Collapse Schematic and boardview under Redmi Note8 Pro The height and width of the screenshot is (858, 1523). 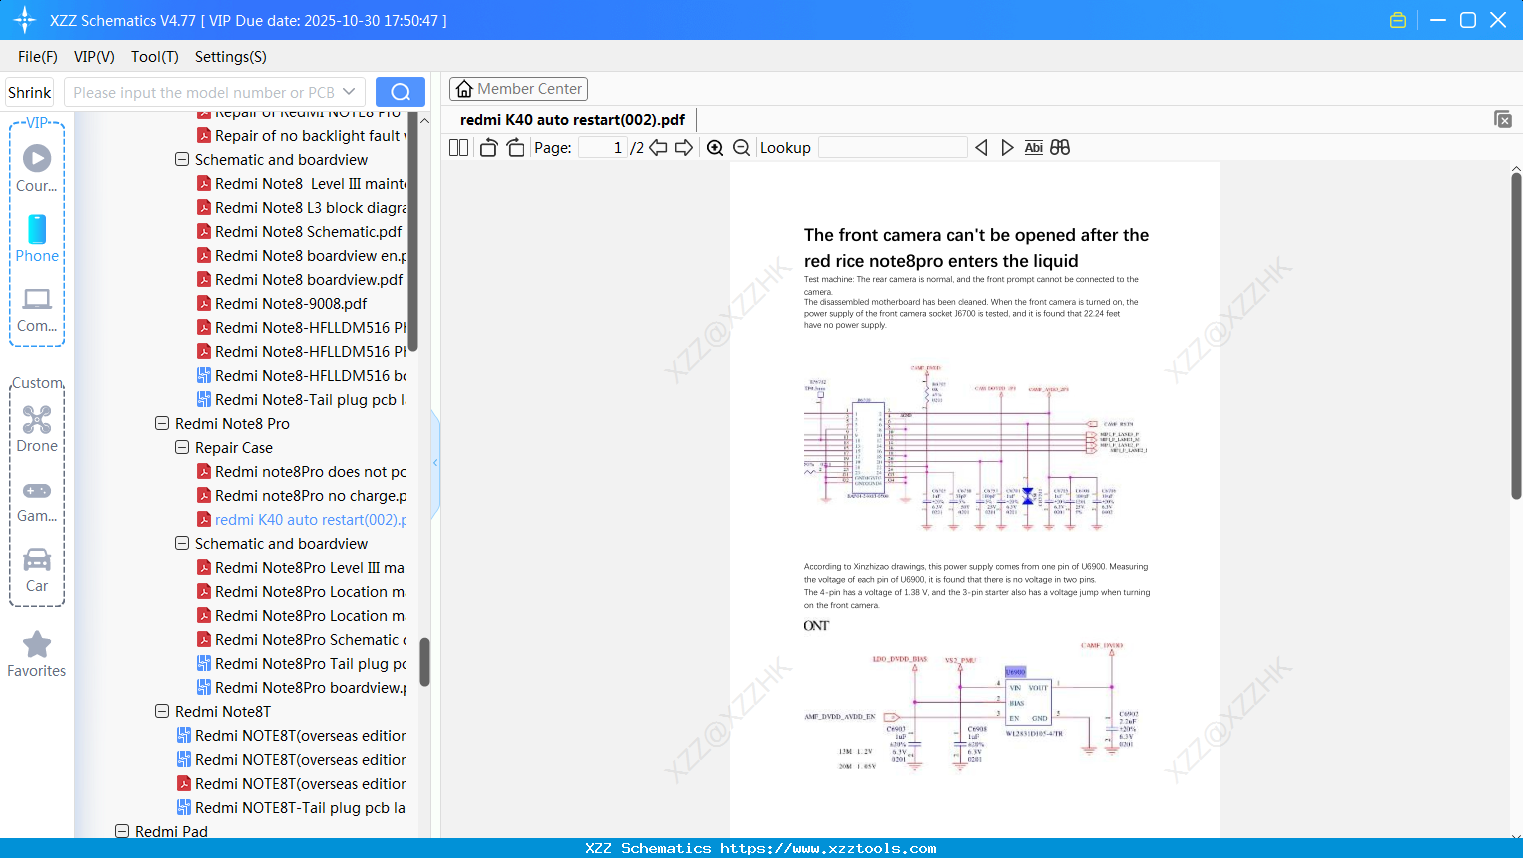(x=182, y=544)
